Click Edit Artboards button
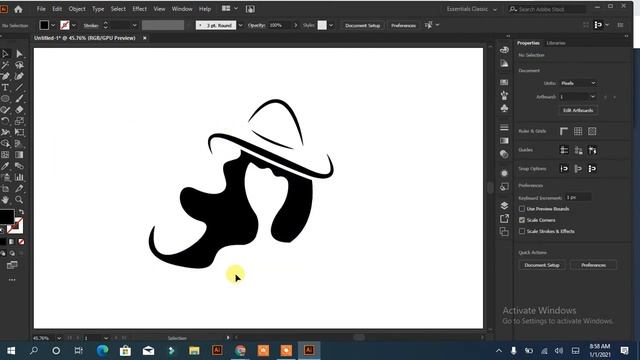This screenshot has height=360, width=640. point(578,110)
